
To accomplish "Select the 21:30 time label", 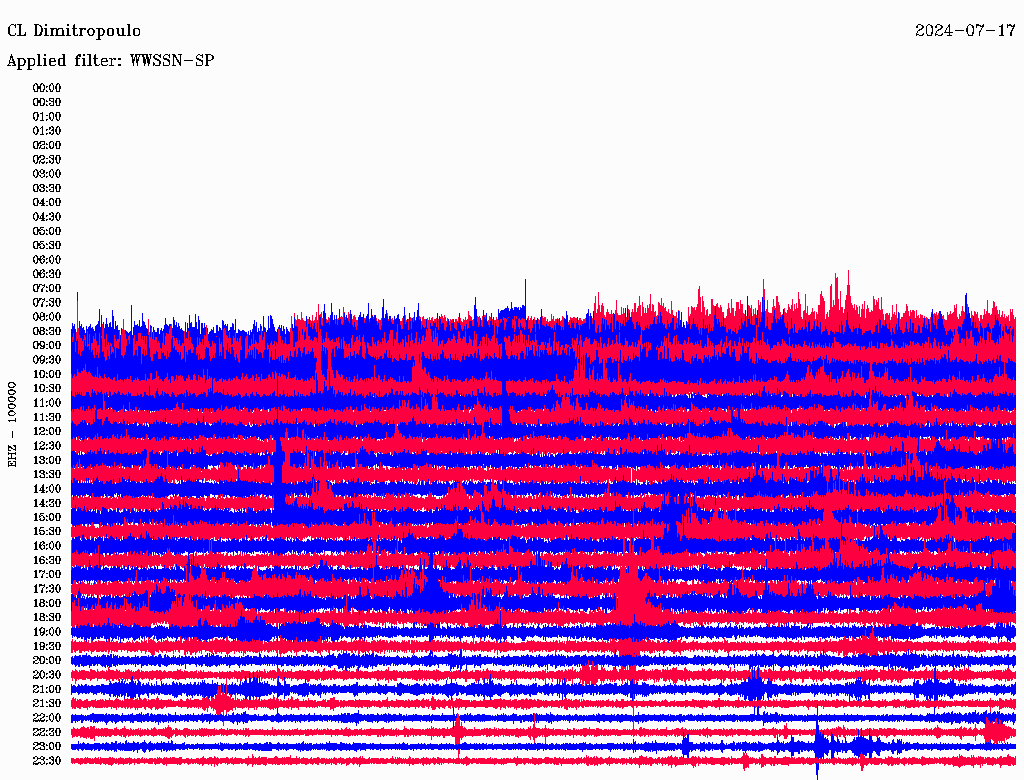I will click(47, 704).
